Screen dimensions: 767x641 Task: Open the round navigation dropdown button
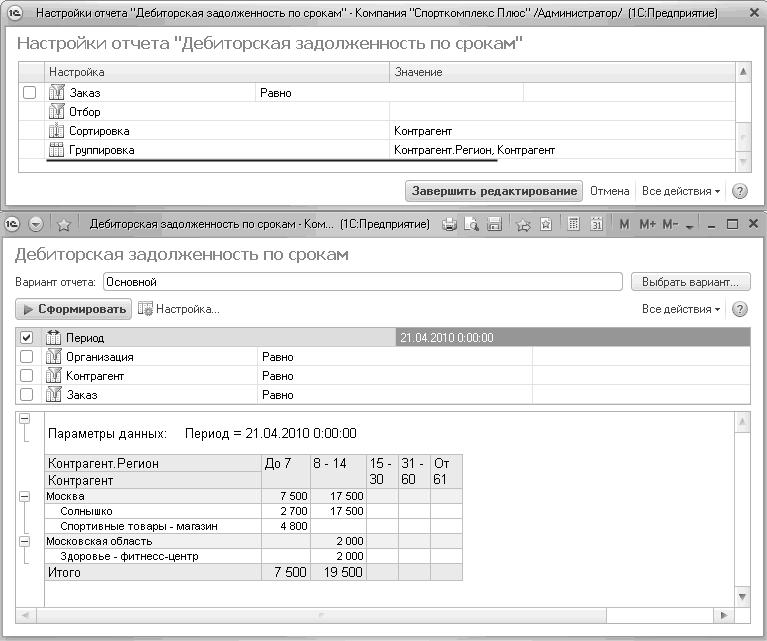(x=36, y=224)
